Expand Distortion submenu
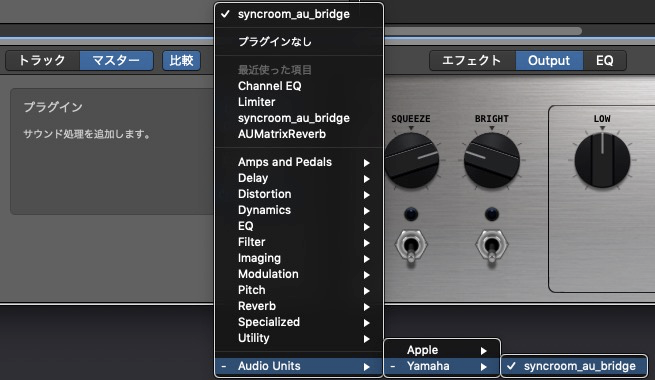The image size is (655, 380). coord(299,194)
